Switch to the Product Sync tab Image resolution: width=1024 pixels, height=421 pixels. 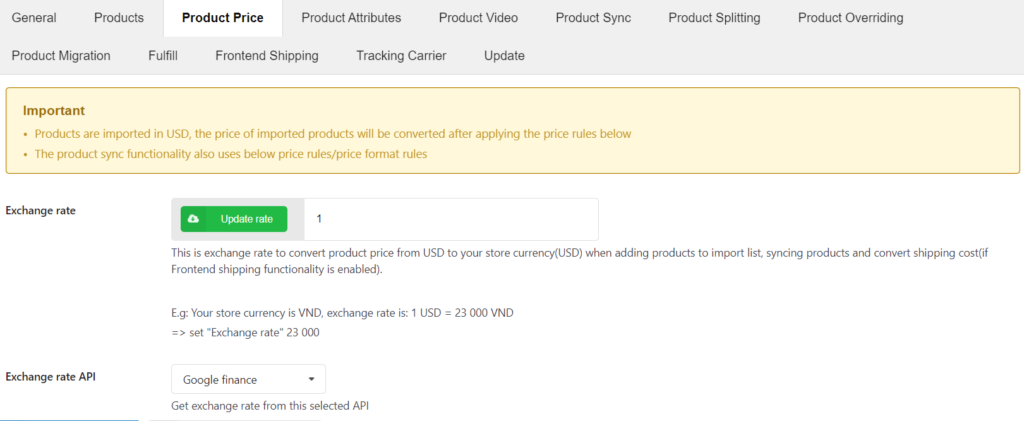point(593,18)
